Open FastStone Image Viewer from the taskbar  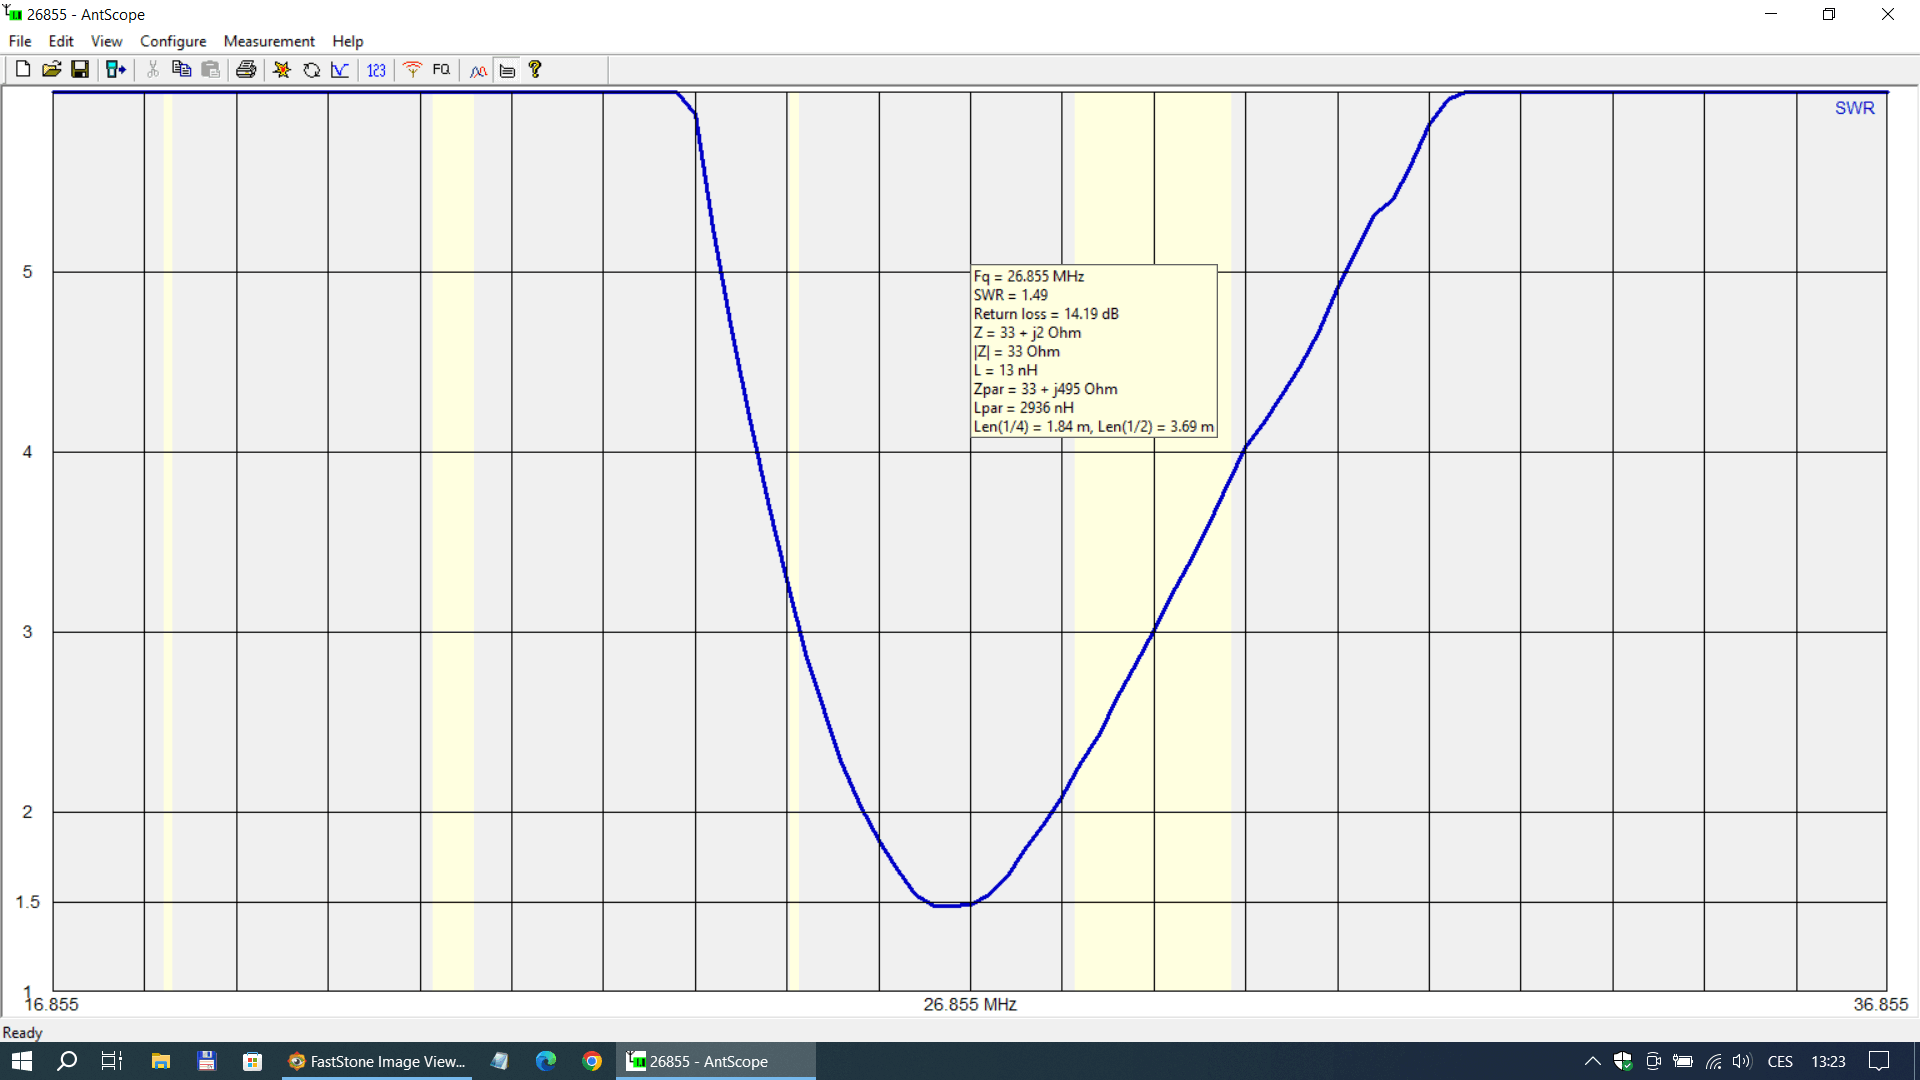[x=377, y=1061]
